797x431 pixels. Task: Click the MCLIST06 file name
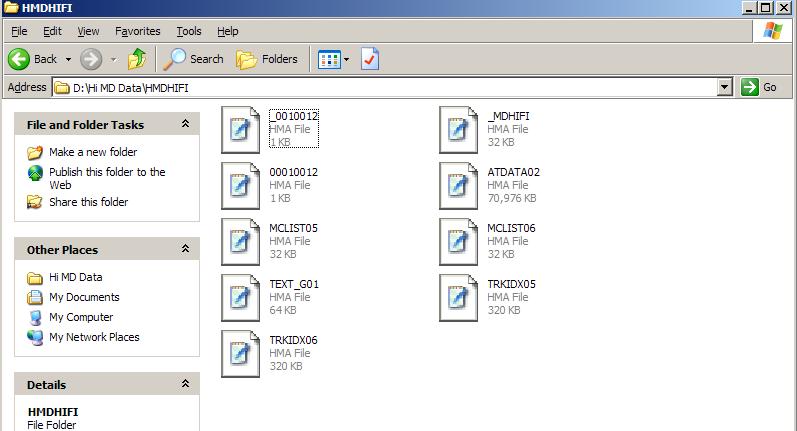click(511, 228)
